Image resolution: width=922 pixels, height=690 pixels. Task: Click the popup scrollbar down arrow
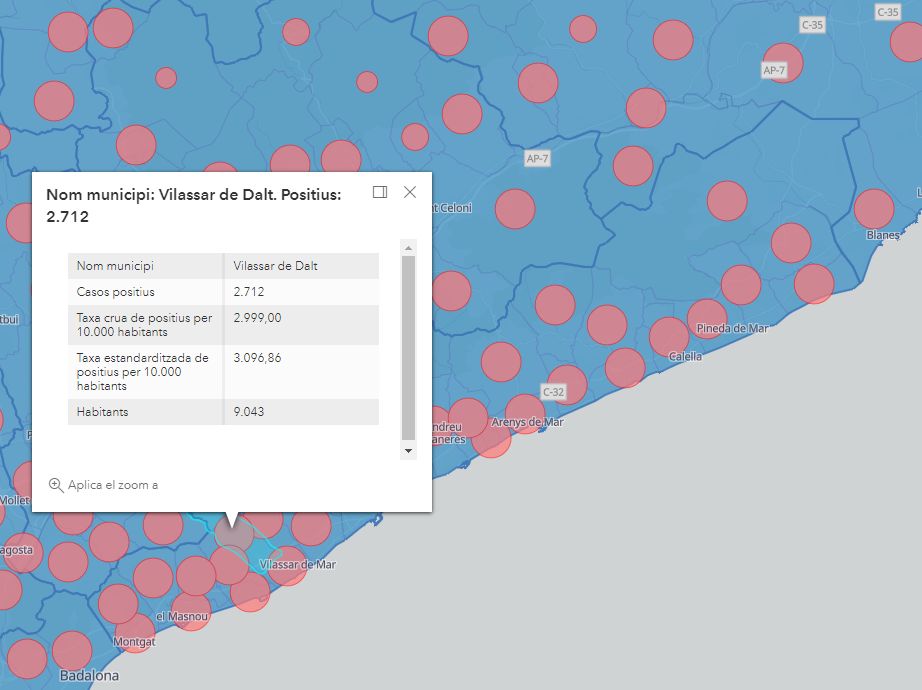(x=408, y=451)
